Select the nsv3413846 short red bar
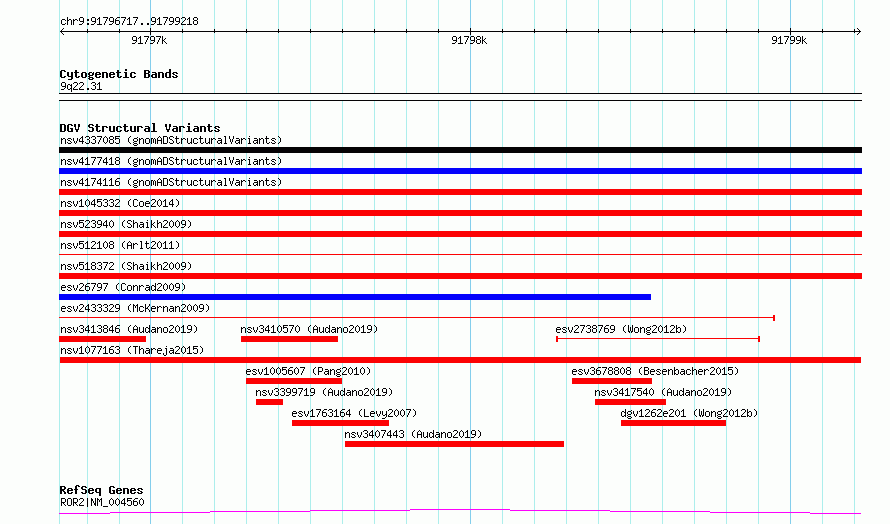The image size is (890, 524). [103, 339]
